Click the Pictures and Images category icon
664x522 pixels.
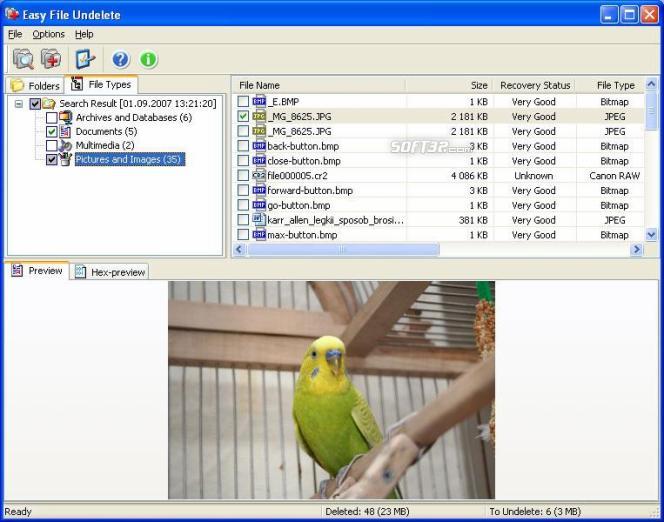(x=65, y=159)
